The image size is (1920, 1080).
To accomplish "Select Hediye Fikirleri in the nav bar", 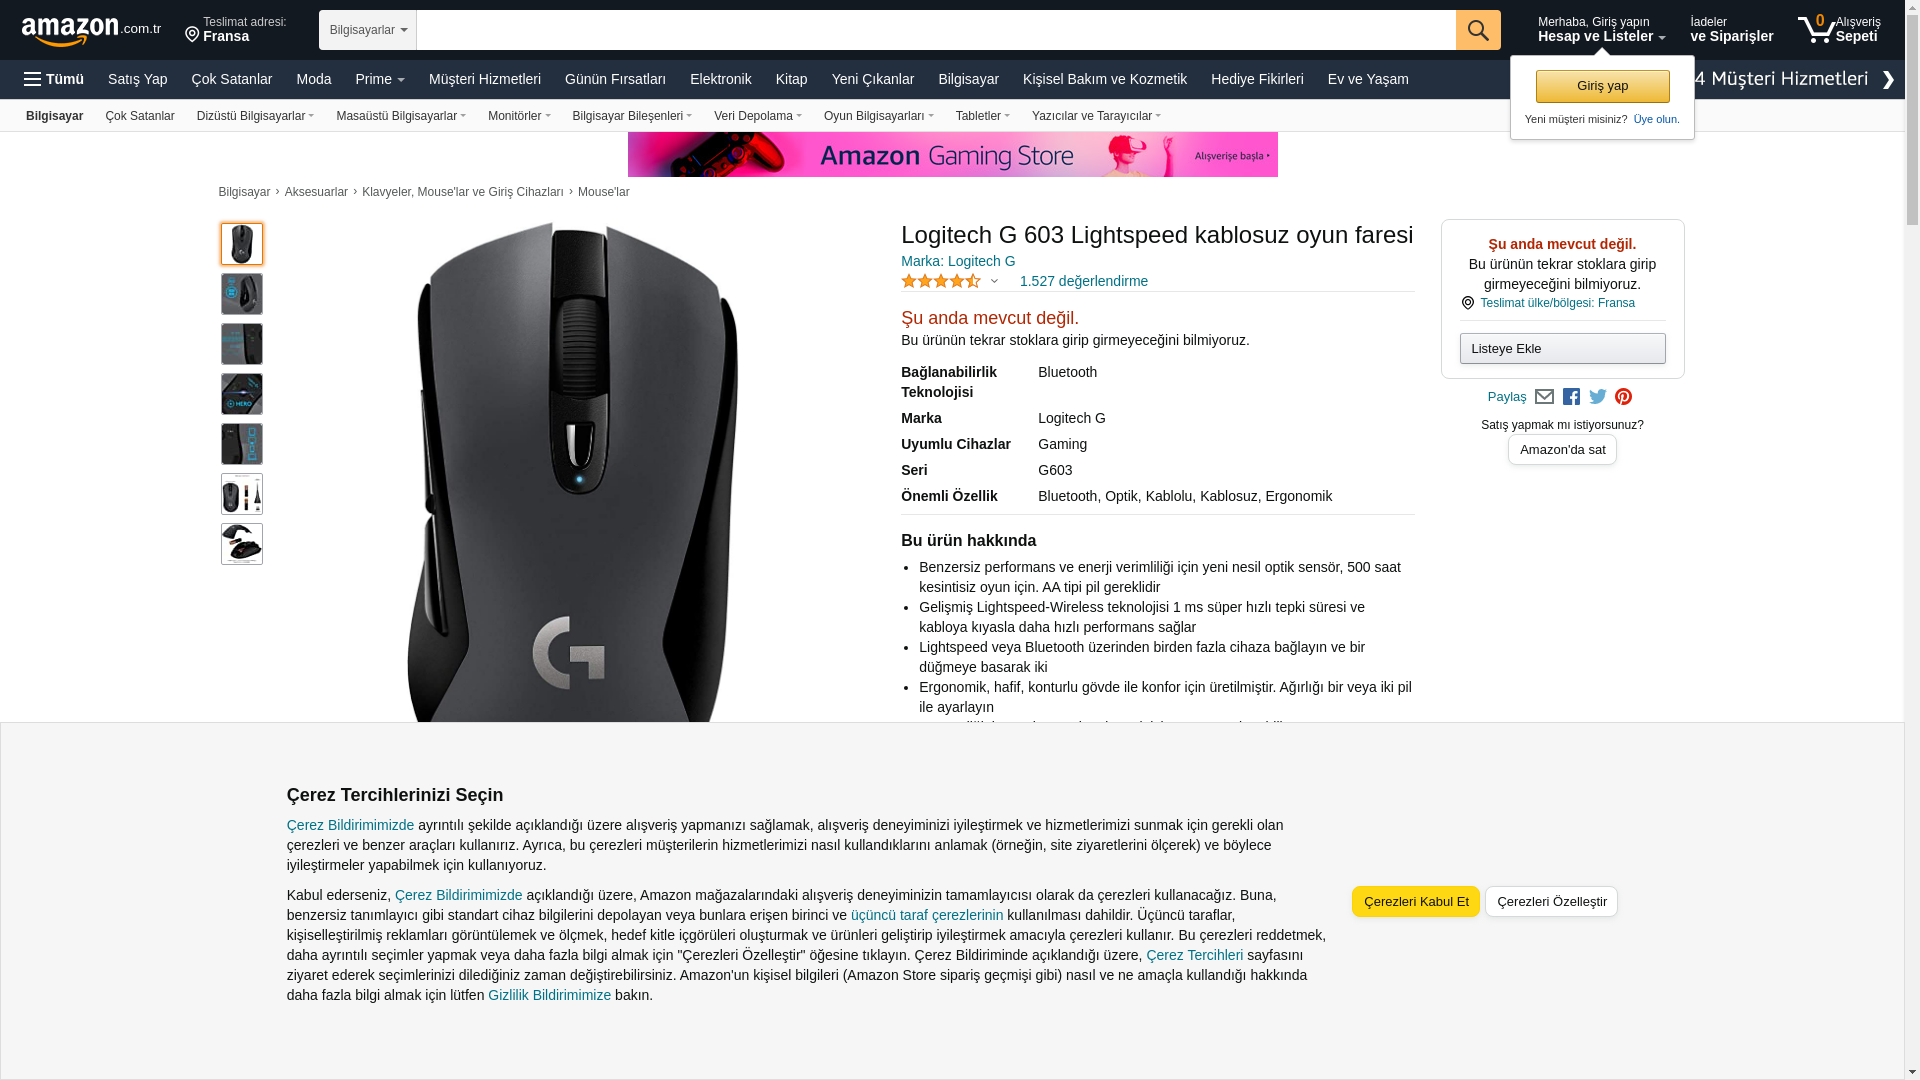I will point(1257,79).
